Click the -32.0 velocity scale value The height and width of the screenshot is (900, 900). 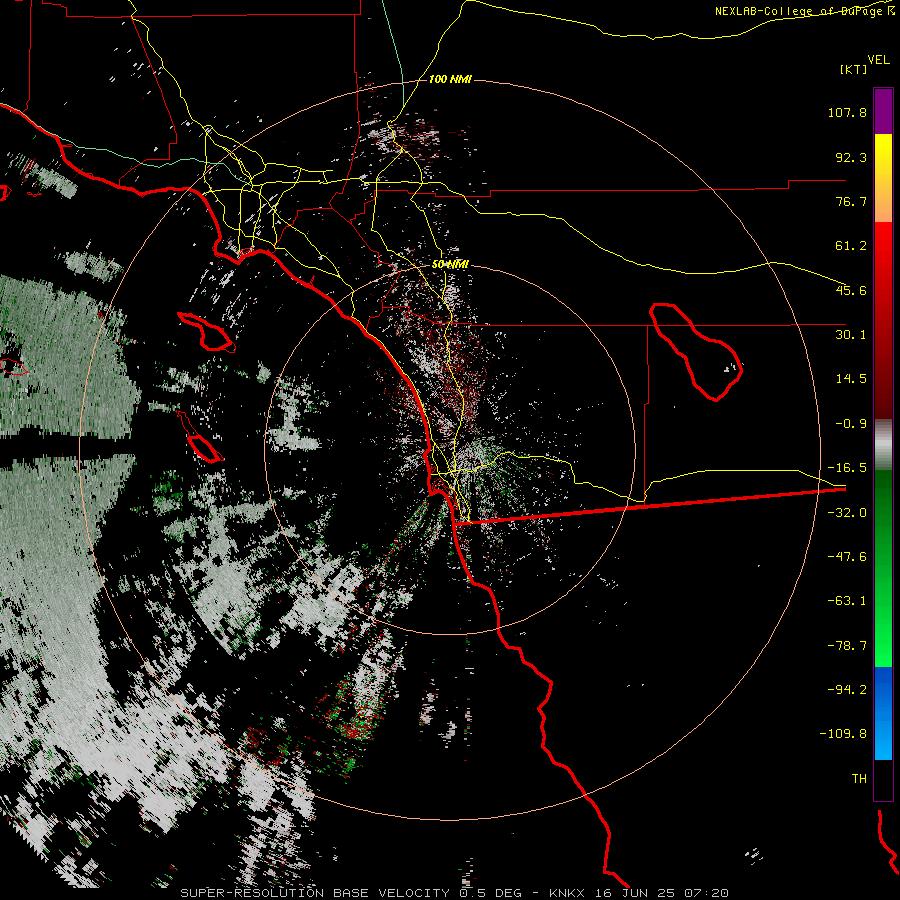coord(847,513)
